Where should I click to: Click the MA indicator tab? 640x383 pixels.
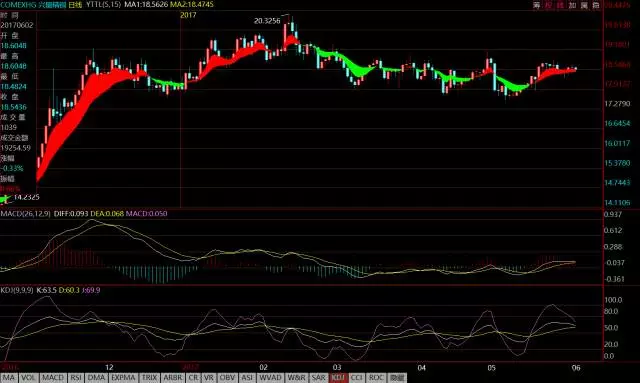(9, 378)
